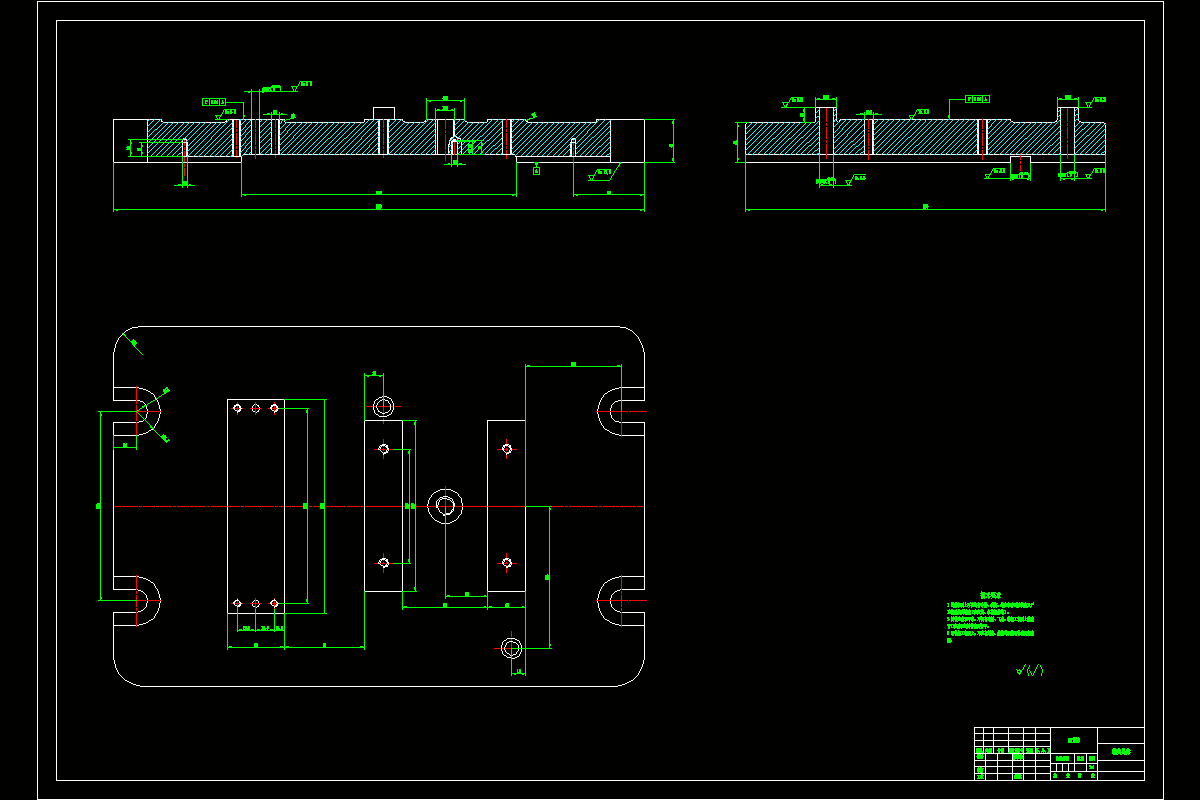Pick the top-left red hole on tall left plate
1200x800 pixels.
point(238,408)
